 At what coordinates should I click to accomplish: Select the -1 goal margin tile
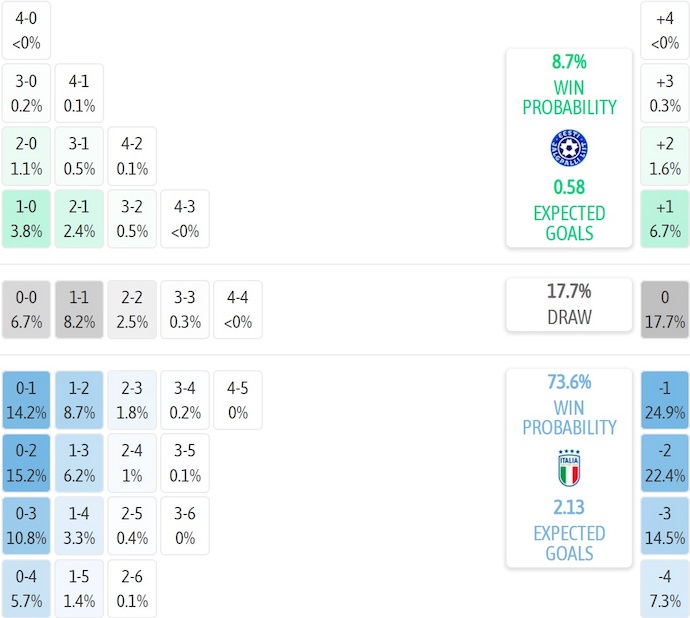click(665, 400)
